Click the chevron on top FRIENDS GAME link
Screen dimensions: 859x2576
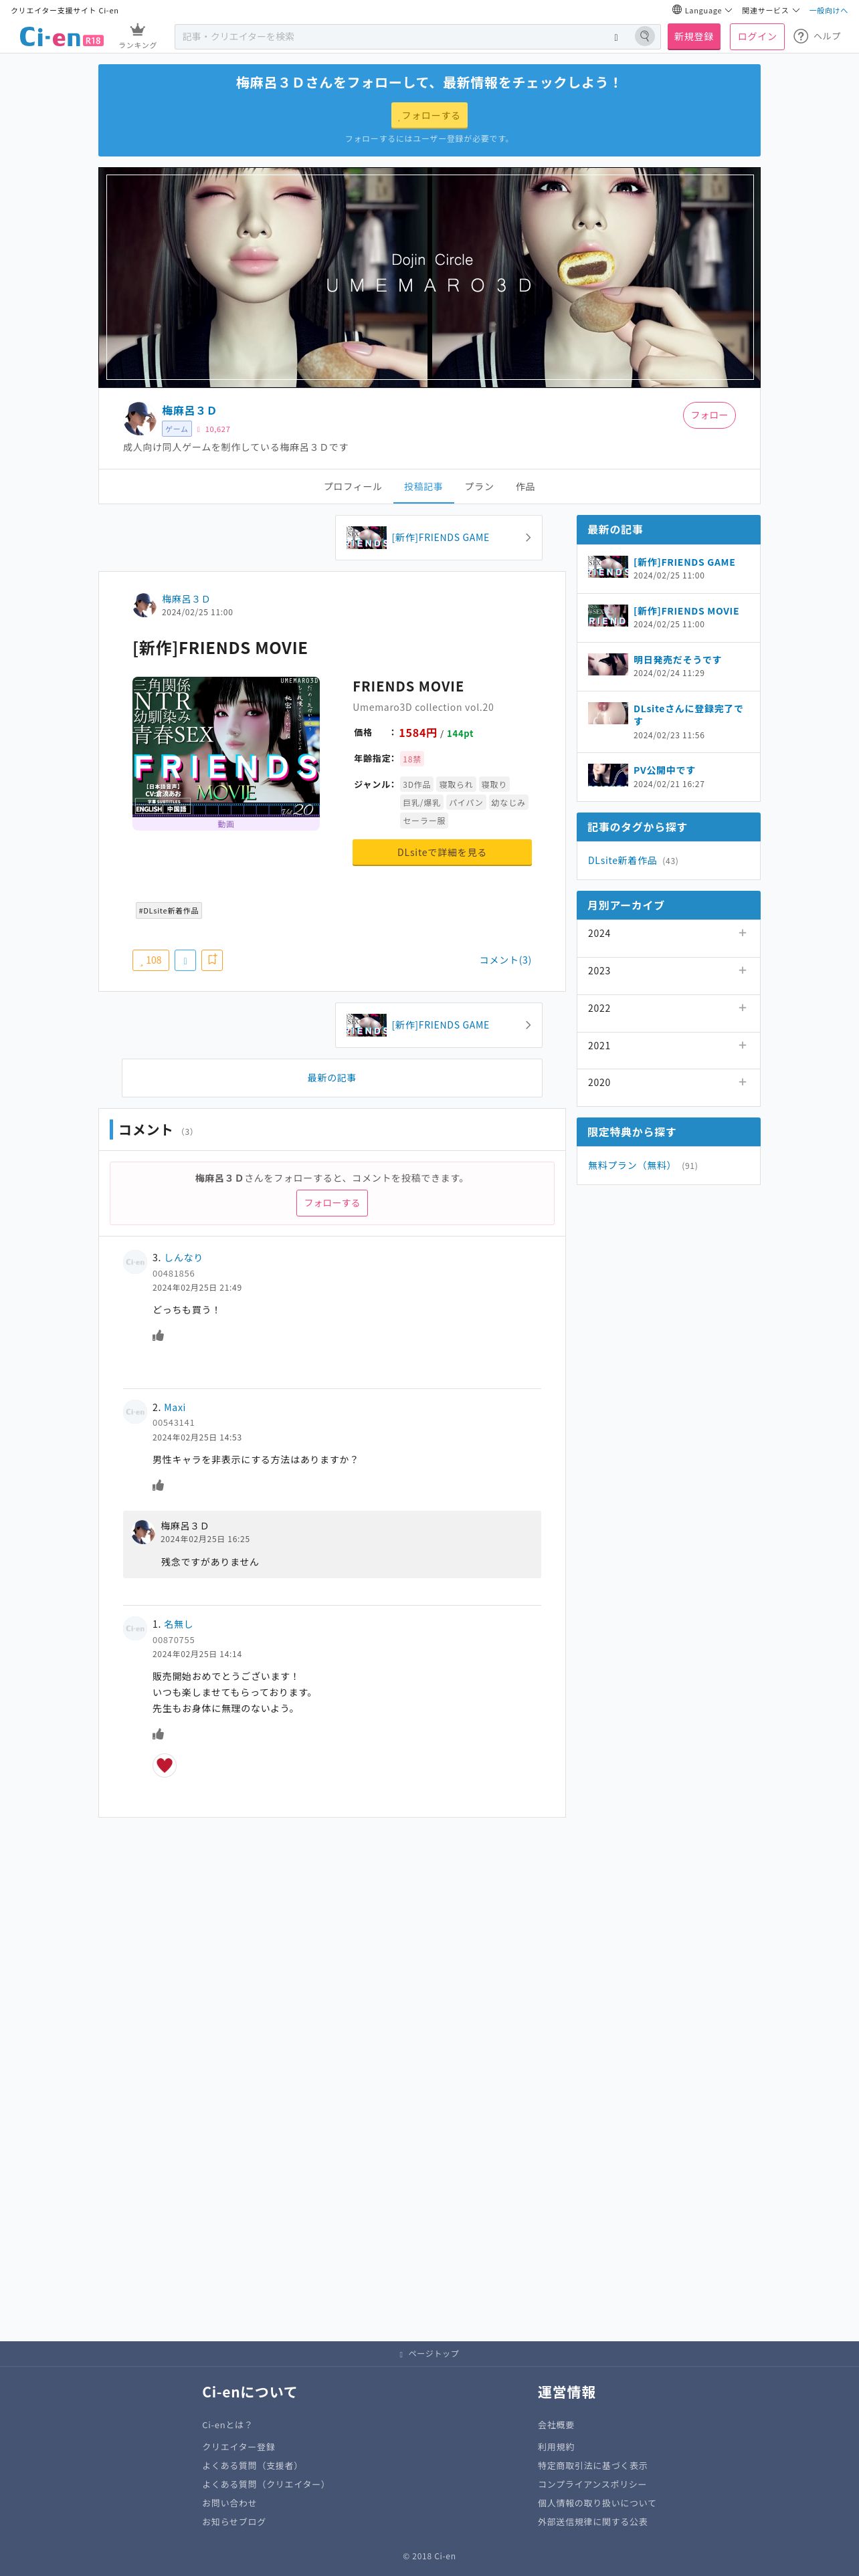click(528, 538)
